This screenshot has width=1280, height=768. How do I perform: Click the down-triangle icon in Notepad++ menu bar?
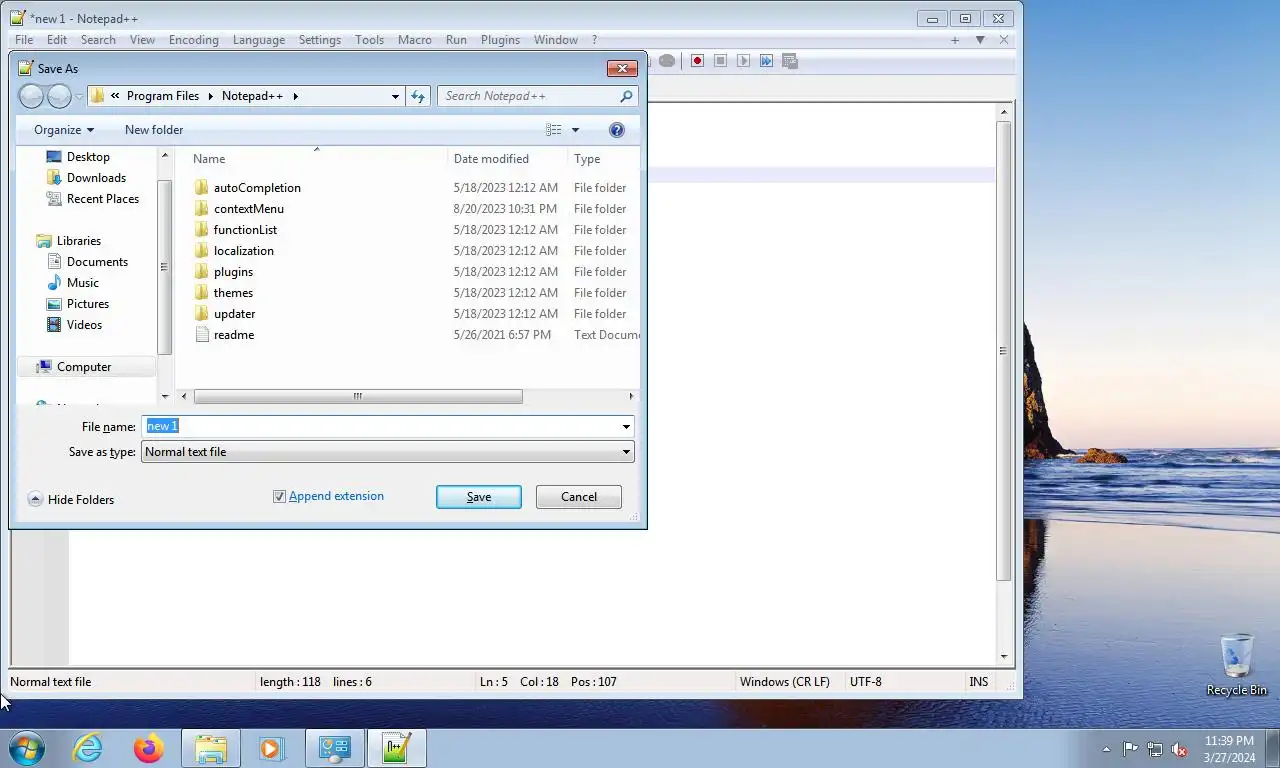coord(980,40)
